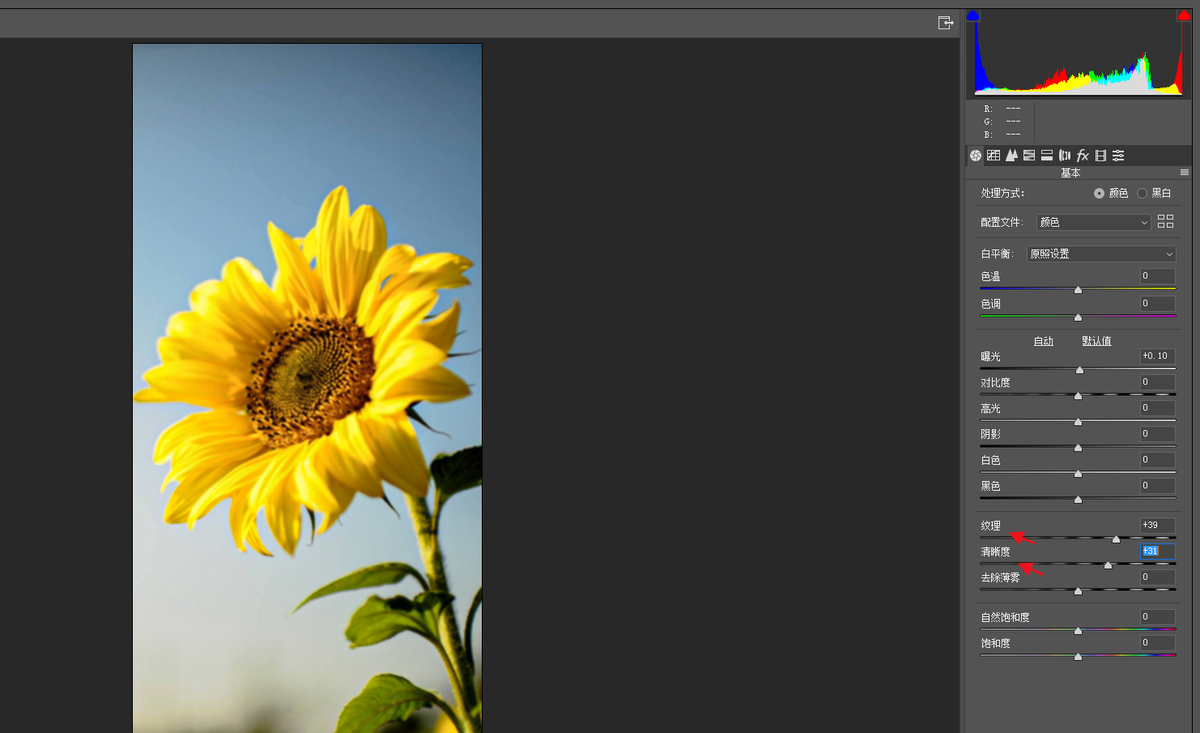Click the 去除薄雾 dehaze slider handle

coord(1078,591)
